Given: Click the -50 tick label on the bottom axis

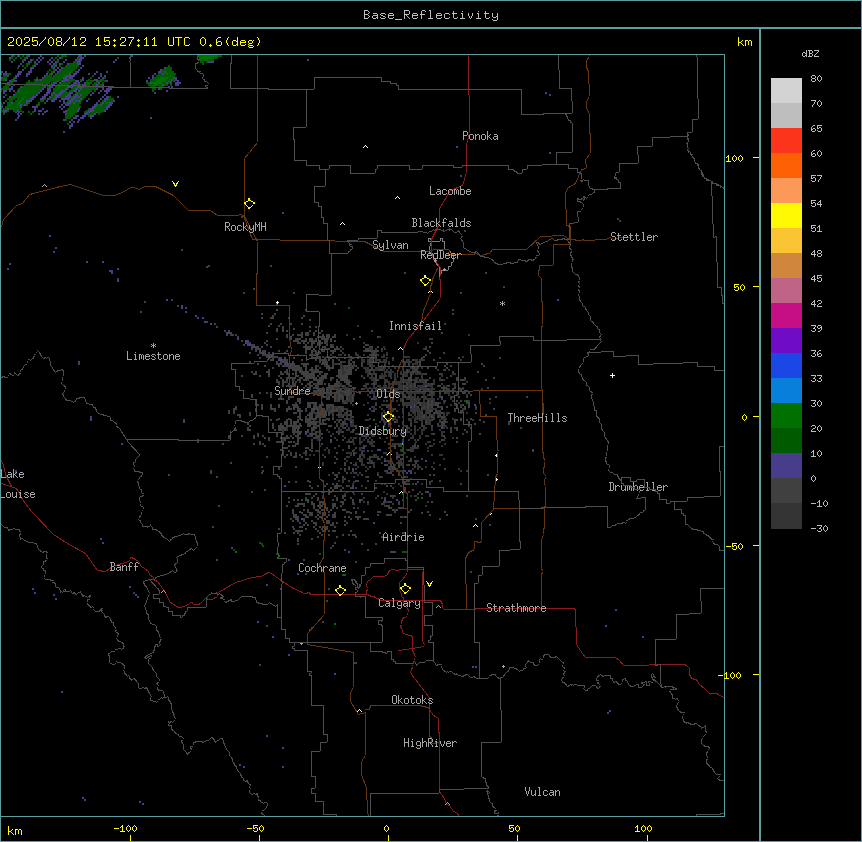Looking at the screenshot, I should coord(255,828).
